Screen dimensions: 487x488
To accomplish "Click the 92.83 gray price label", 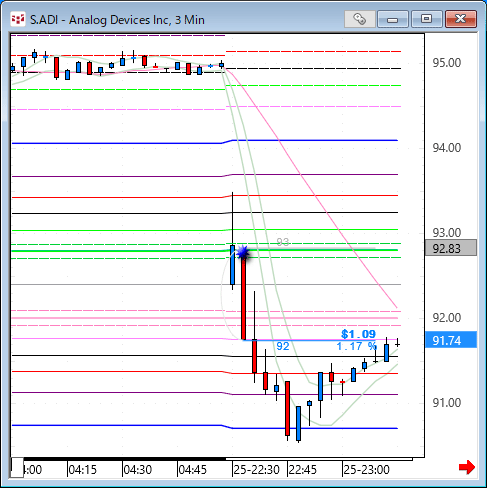I will pos(451,248).
